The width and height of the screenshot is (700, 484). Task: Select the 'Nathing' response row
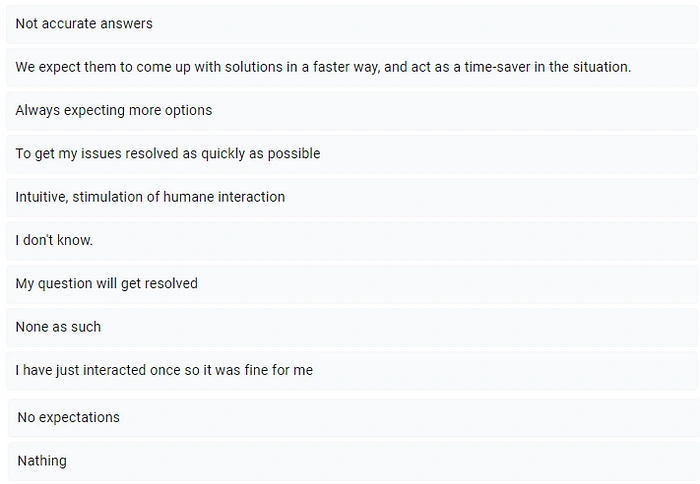353,461
